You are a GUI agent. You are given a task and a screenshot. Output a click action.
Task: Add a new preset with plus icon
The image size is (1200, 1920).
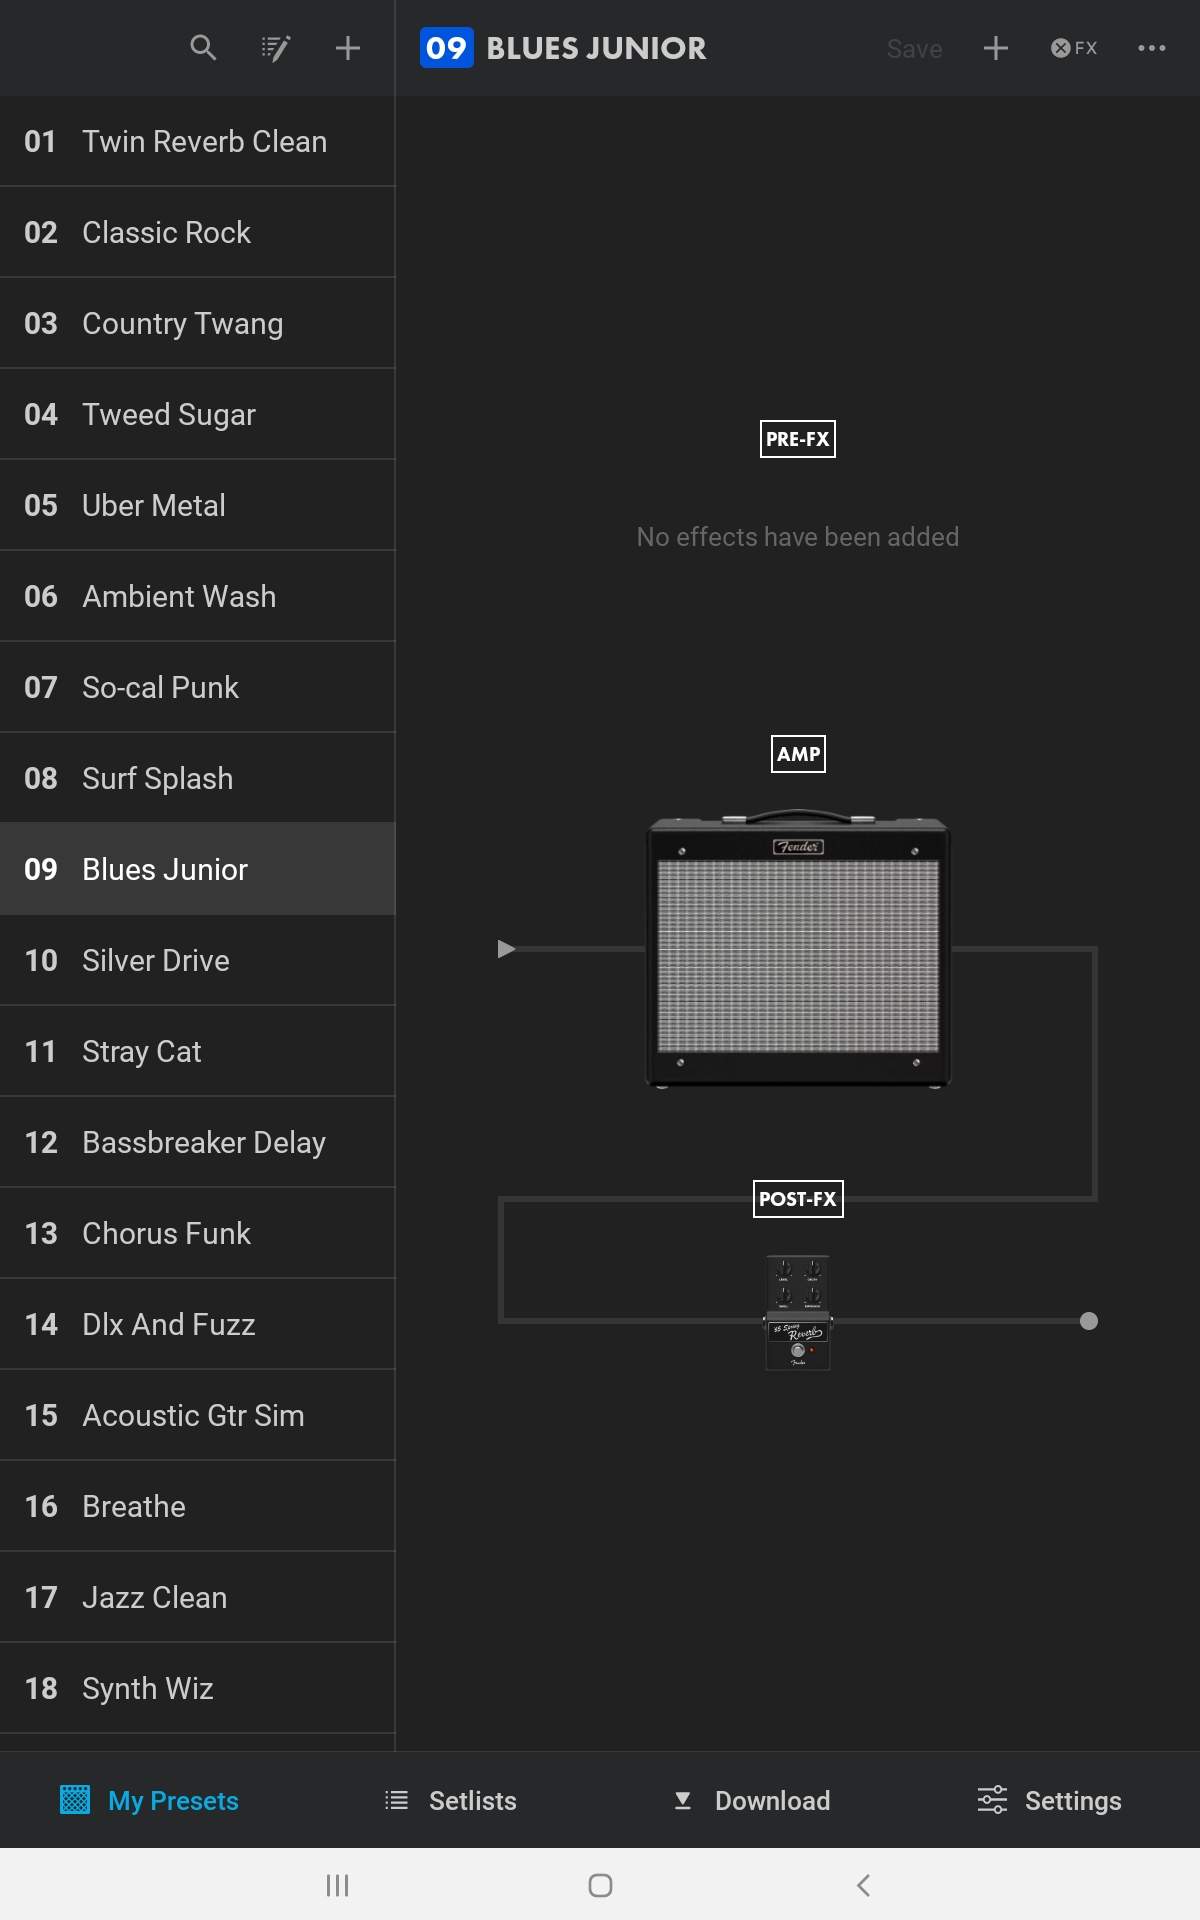coord(347,48)
